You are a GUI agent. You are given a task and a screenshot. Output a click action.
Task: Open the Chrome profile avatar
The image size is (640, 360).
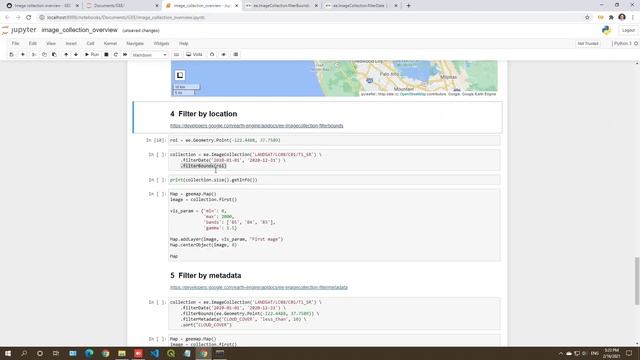pos(622,17)
